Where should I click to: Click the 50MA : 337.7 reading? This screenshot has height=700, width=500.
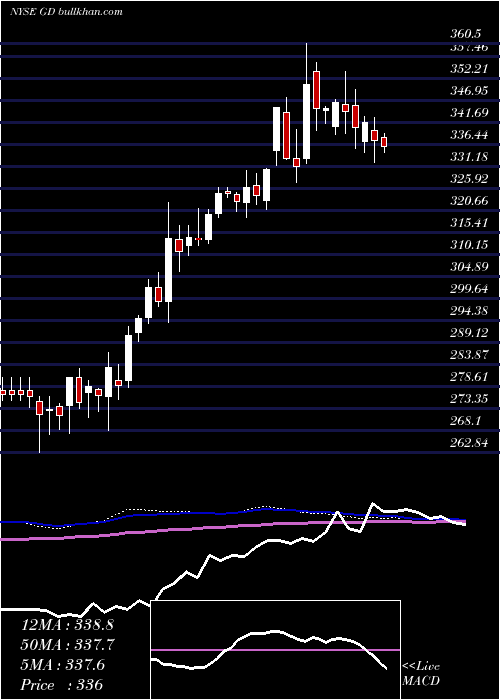point(67,645)
